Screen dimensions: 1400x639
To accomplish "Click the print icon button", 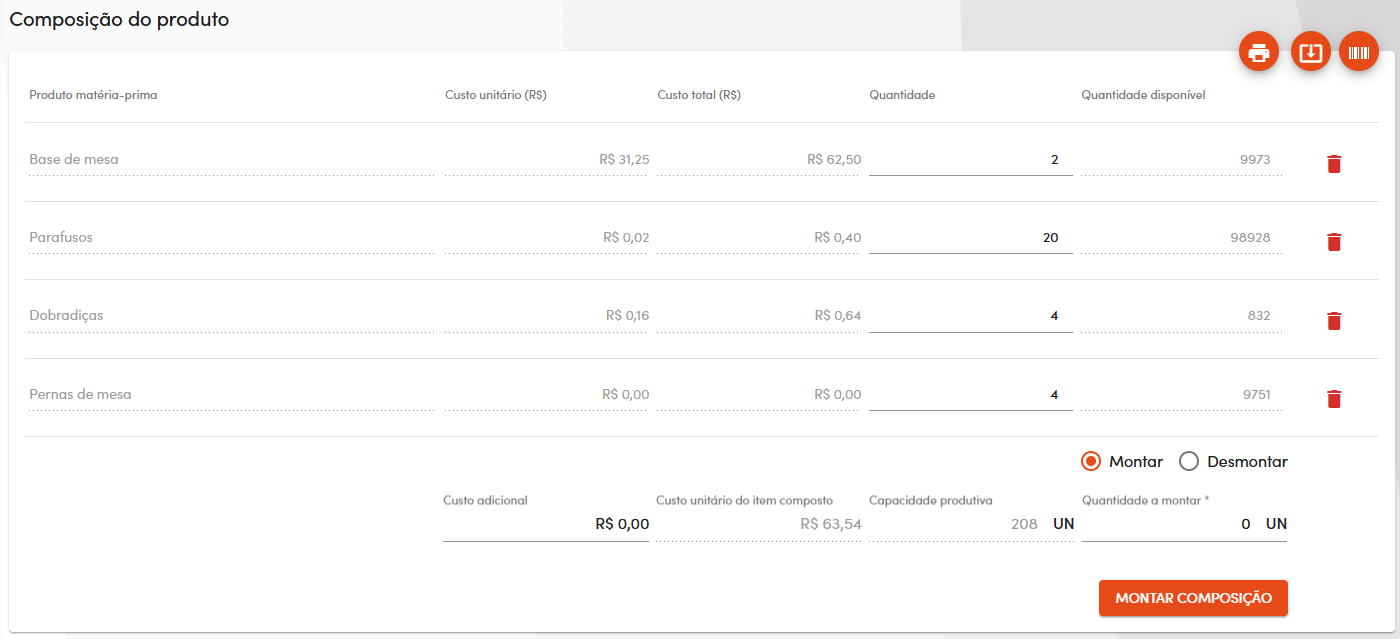I will coord(1259,52).
